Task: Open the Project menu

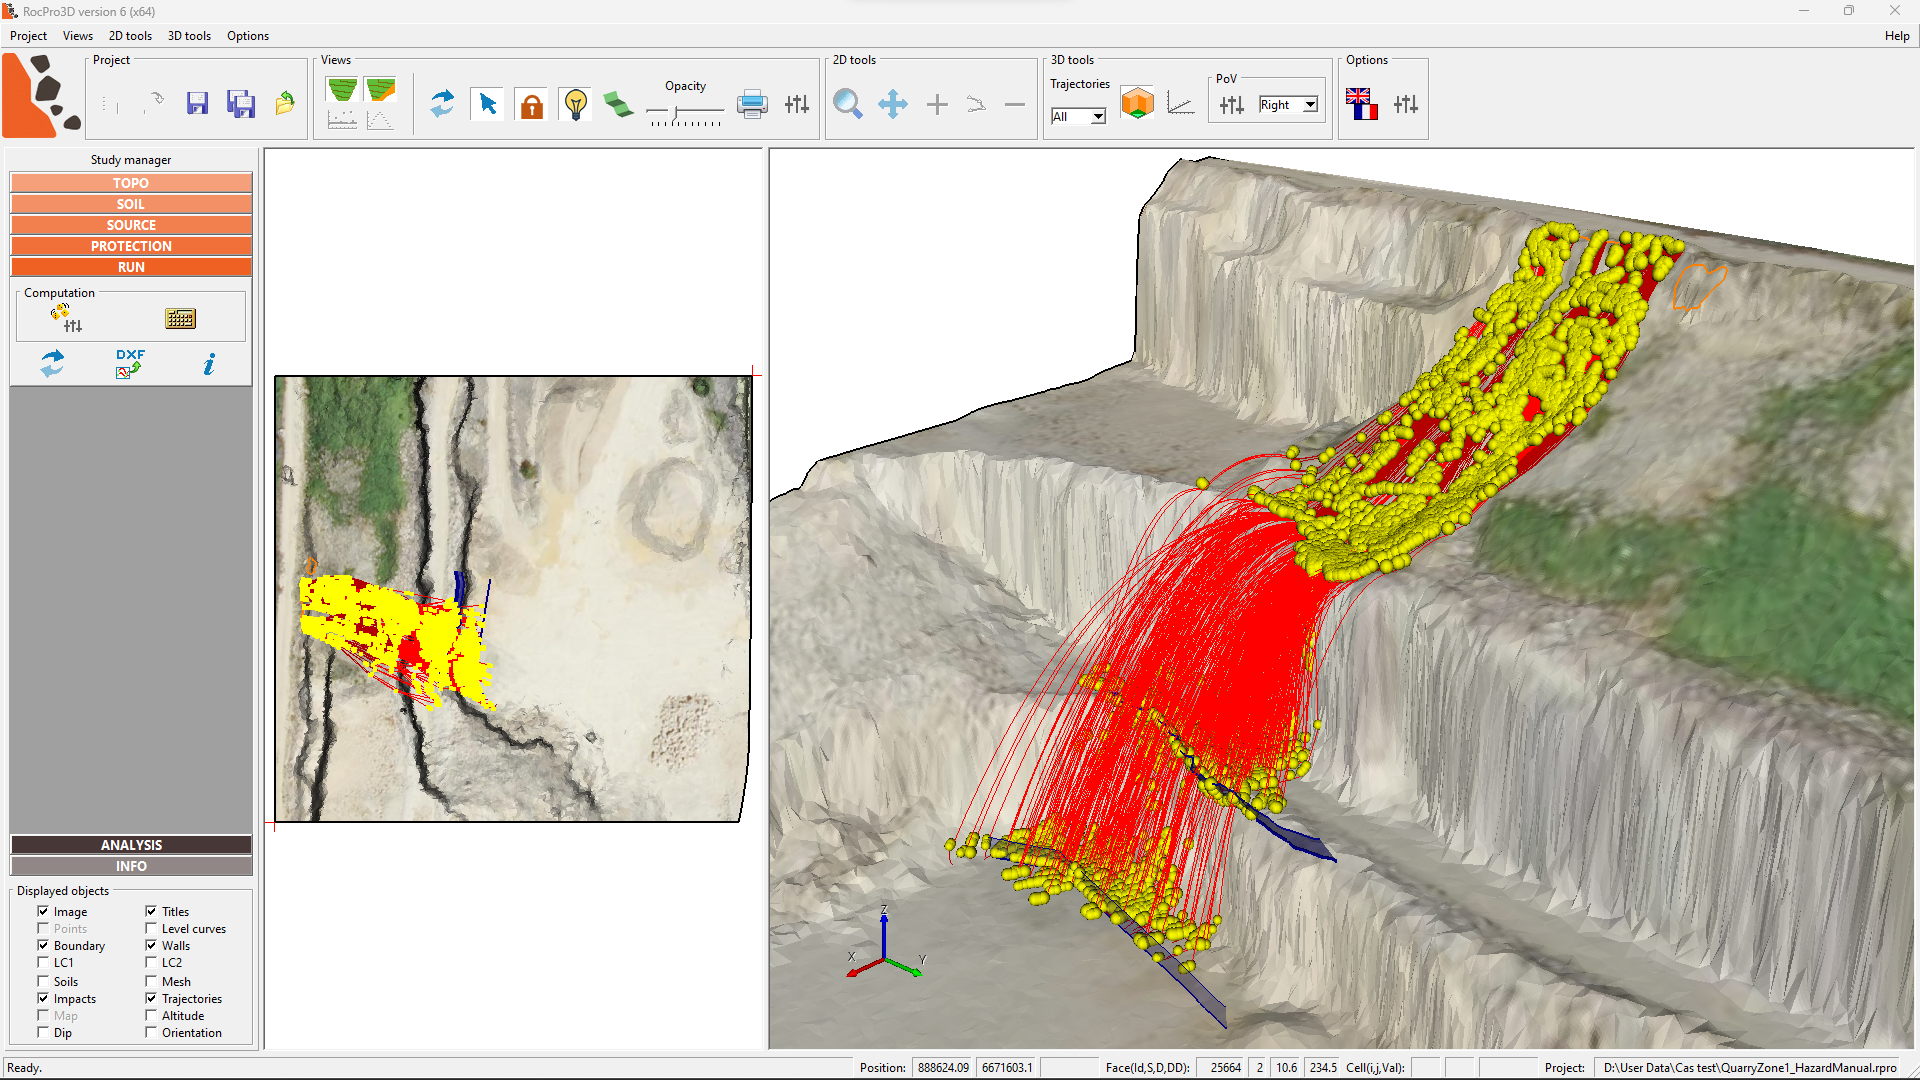Action: 28,36
